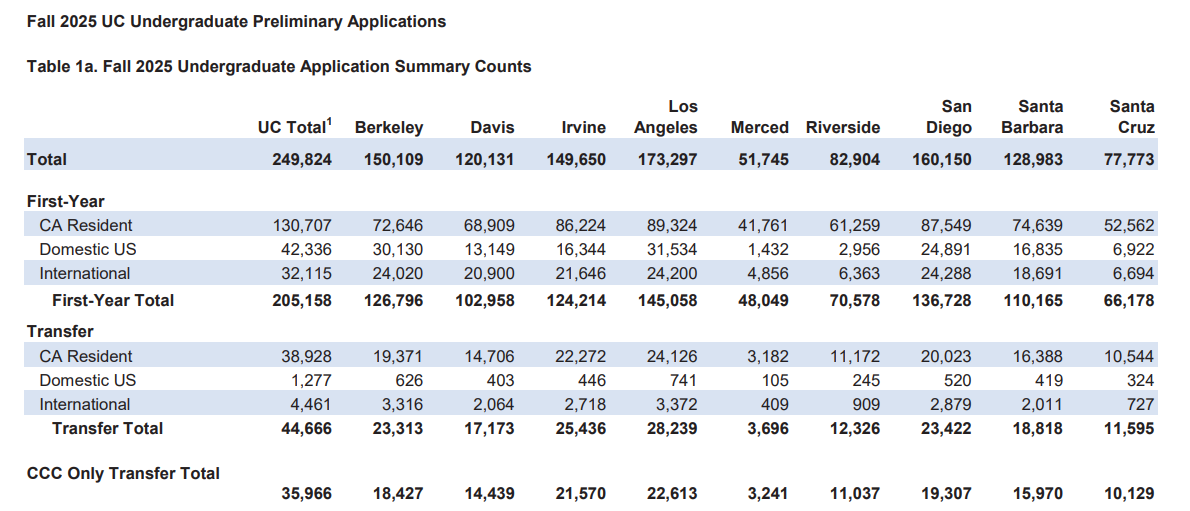This screenshot has height=511, width=1190.
Task: Click UC CCC-only transfer value 35,966
Action: click(307, 494)
